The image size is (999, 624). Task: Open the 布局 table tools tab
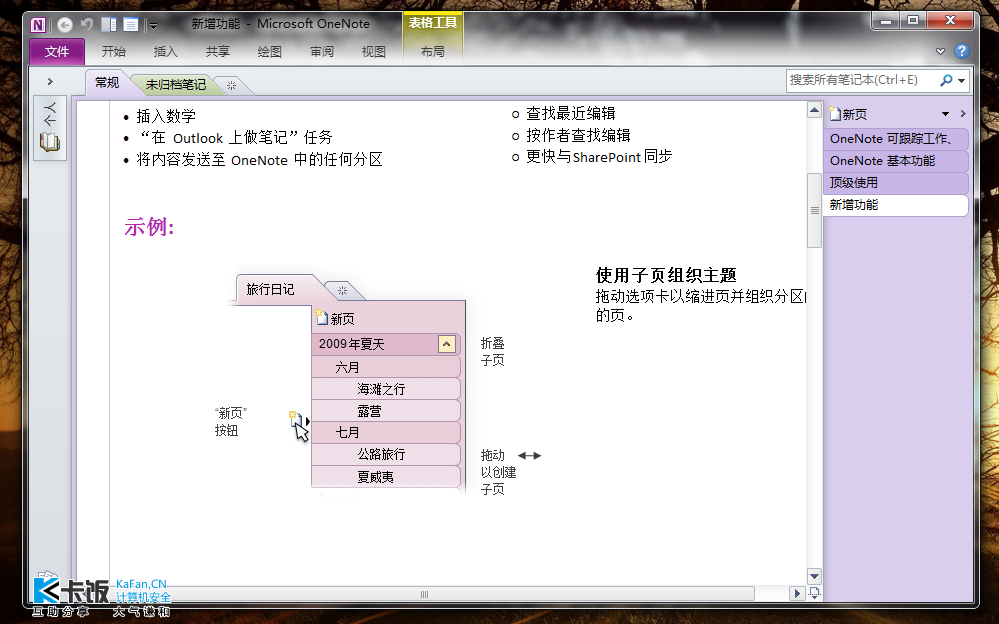433,52
